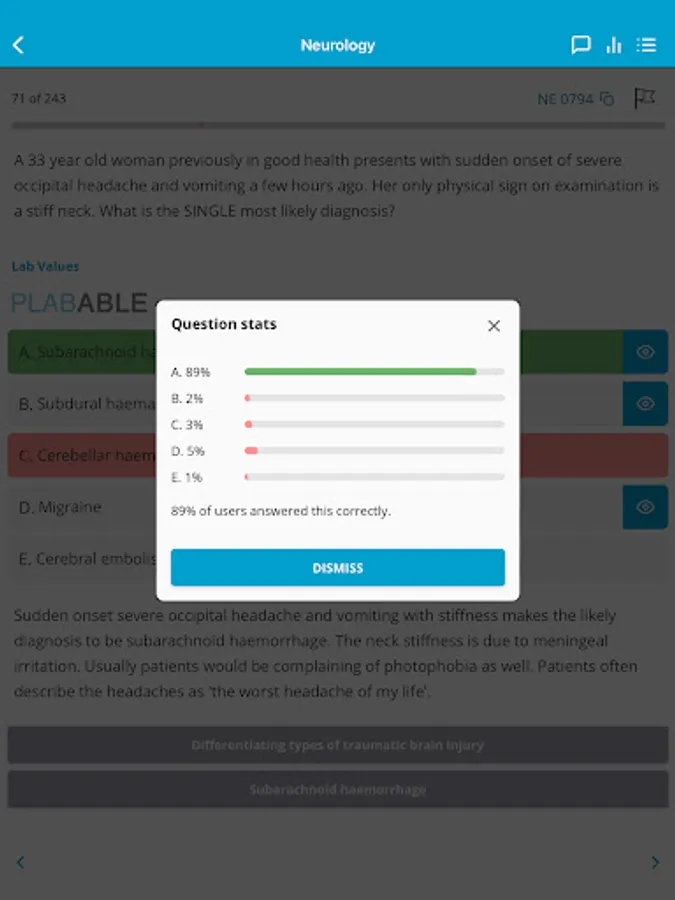Close the Question stats dialog
The width and height of the screenshot is (675, 900).
(494, 325)
